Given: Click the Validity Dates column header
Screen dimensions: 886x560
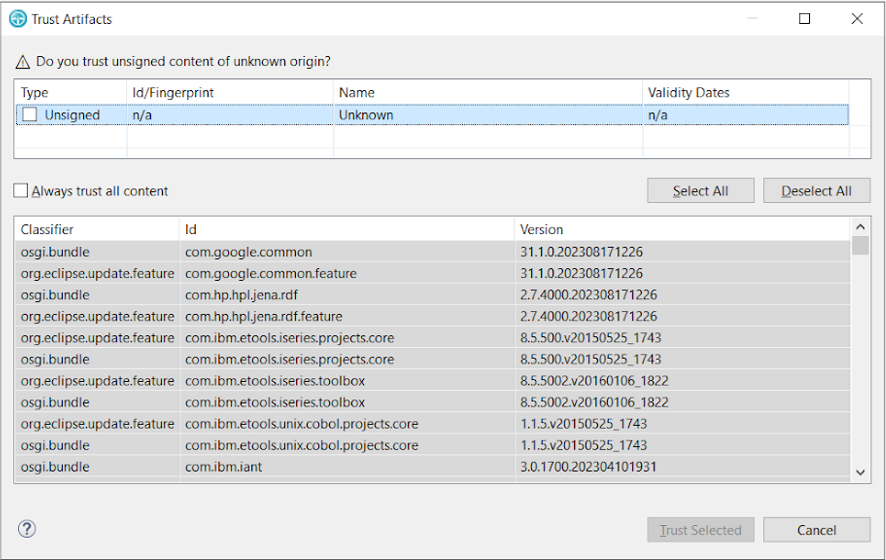Looking at the screenshot, I should click(745, 93).
